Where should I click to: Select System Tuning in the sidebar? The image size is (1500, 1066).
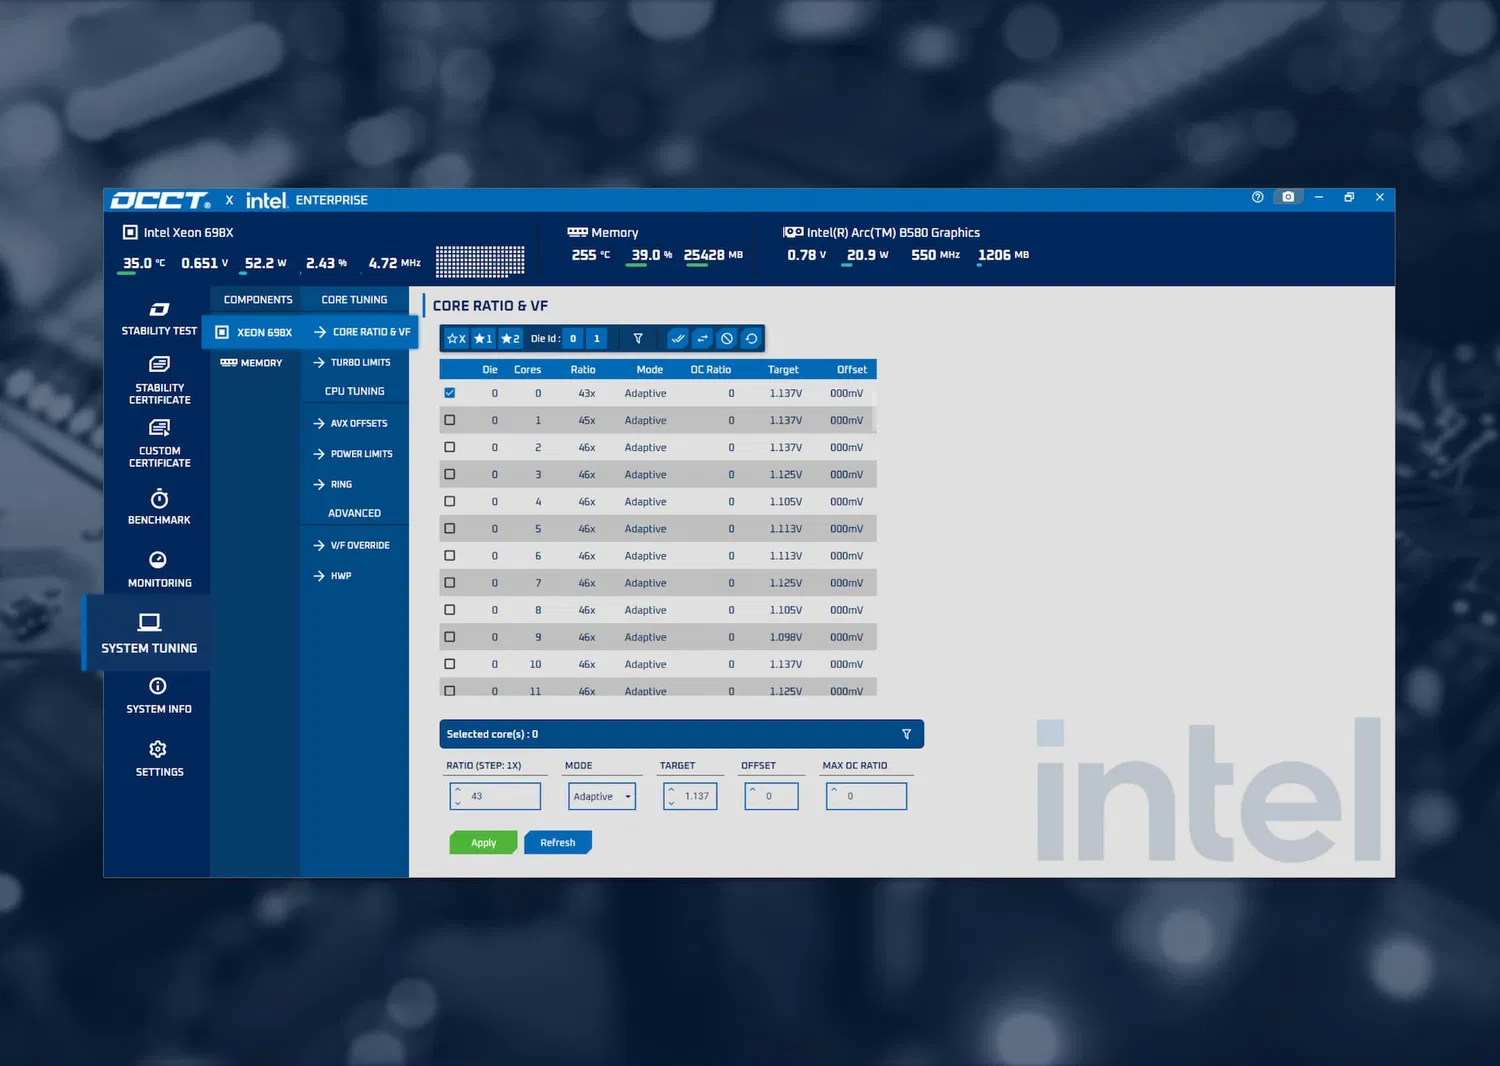coord(149,634)
